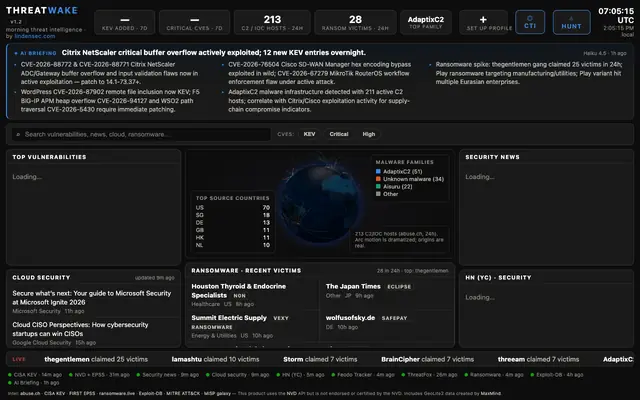The image size is (640, 400).
Task: Open the wolfusofsky.de victim entry
Action: click(x=350, y=318)
